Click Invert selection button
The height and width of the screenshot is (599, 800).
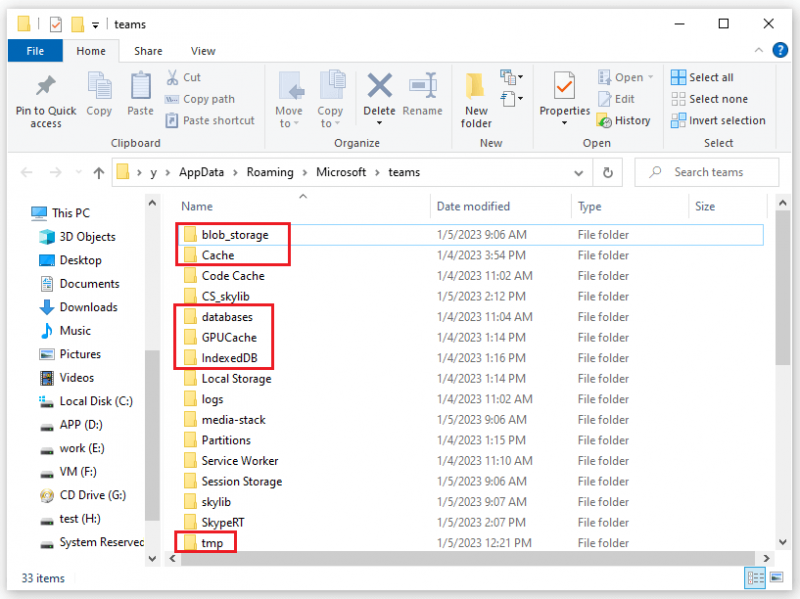(718, 120)
